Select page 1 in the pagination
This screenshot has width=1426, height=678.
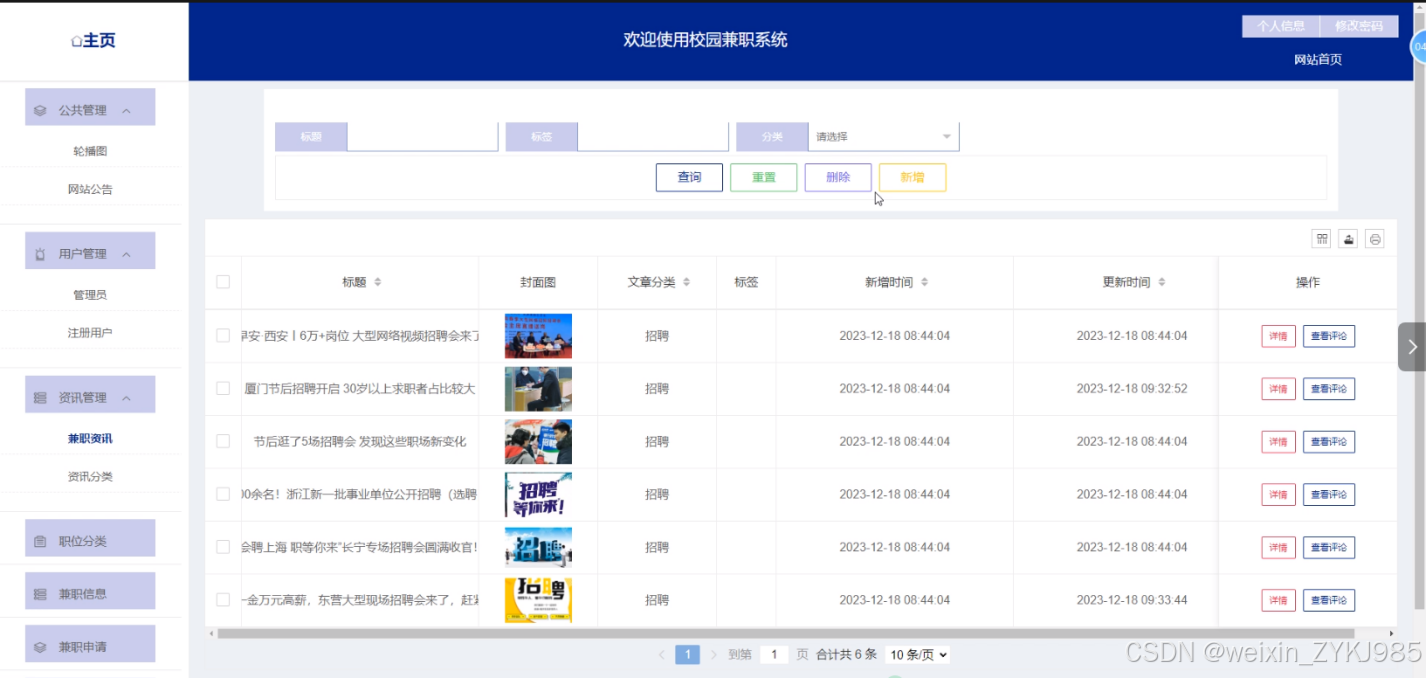(687, 655)
